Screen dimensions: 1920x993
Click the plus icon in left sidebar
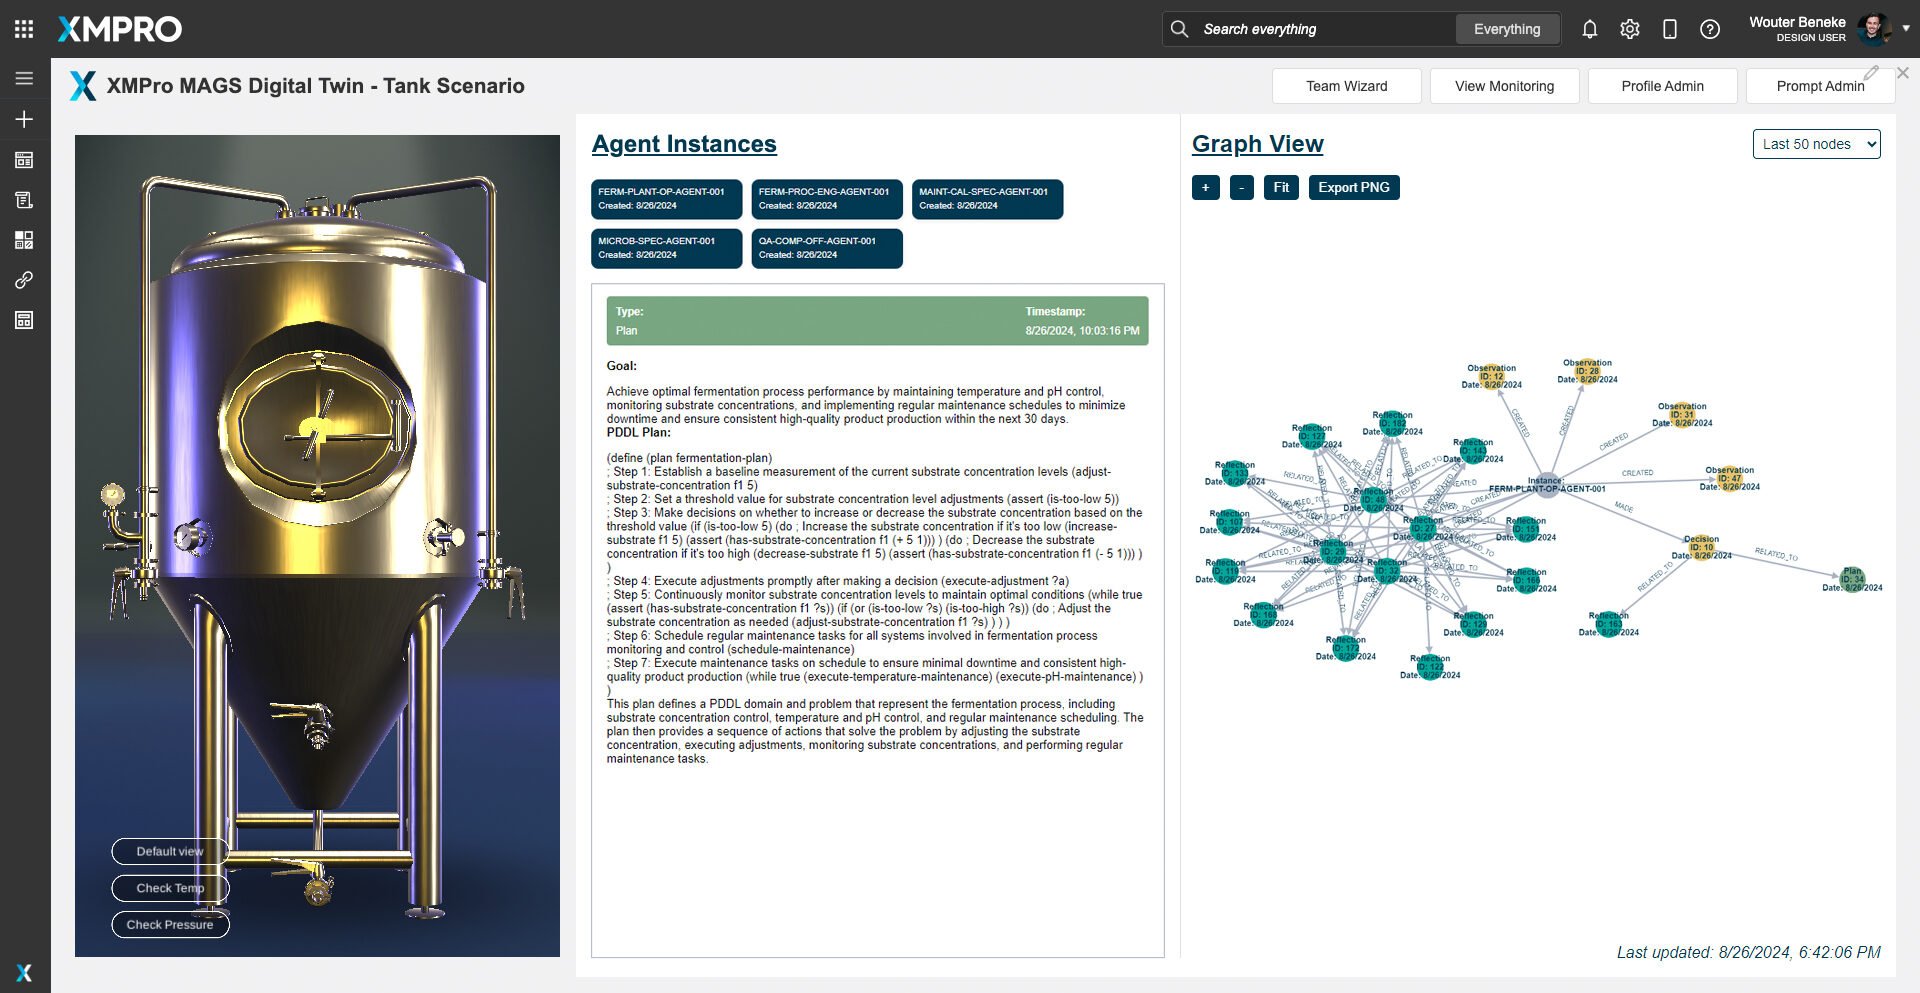point(24,119)
